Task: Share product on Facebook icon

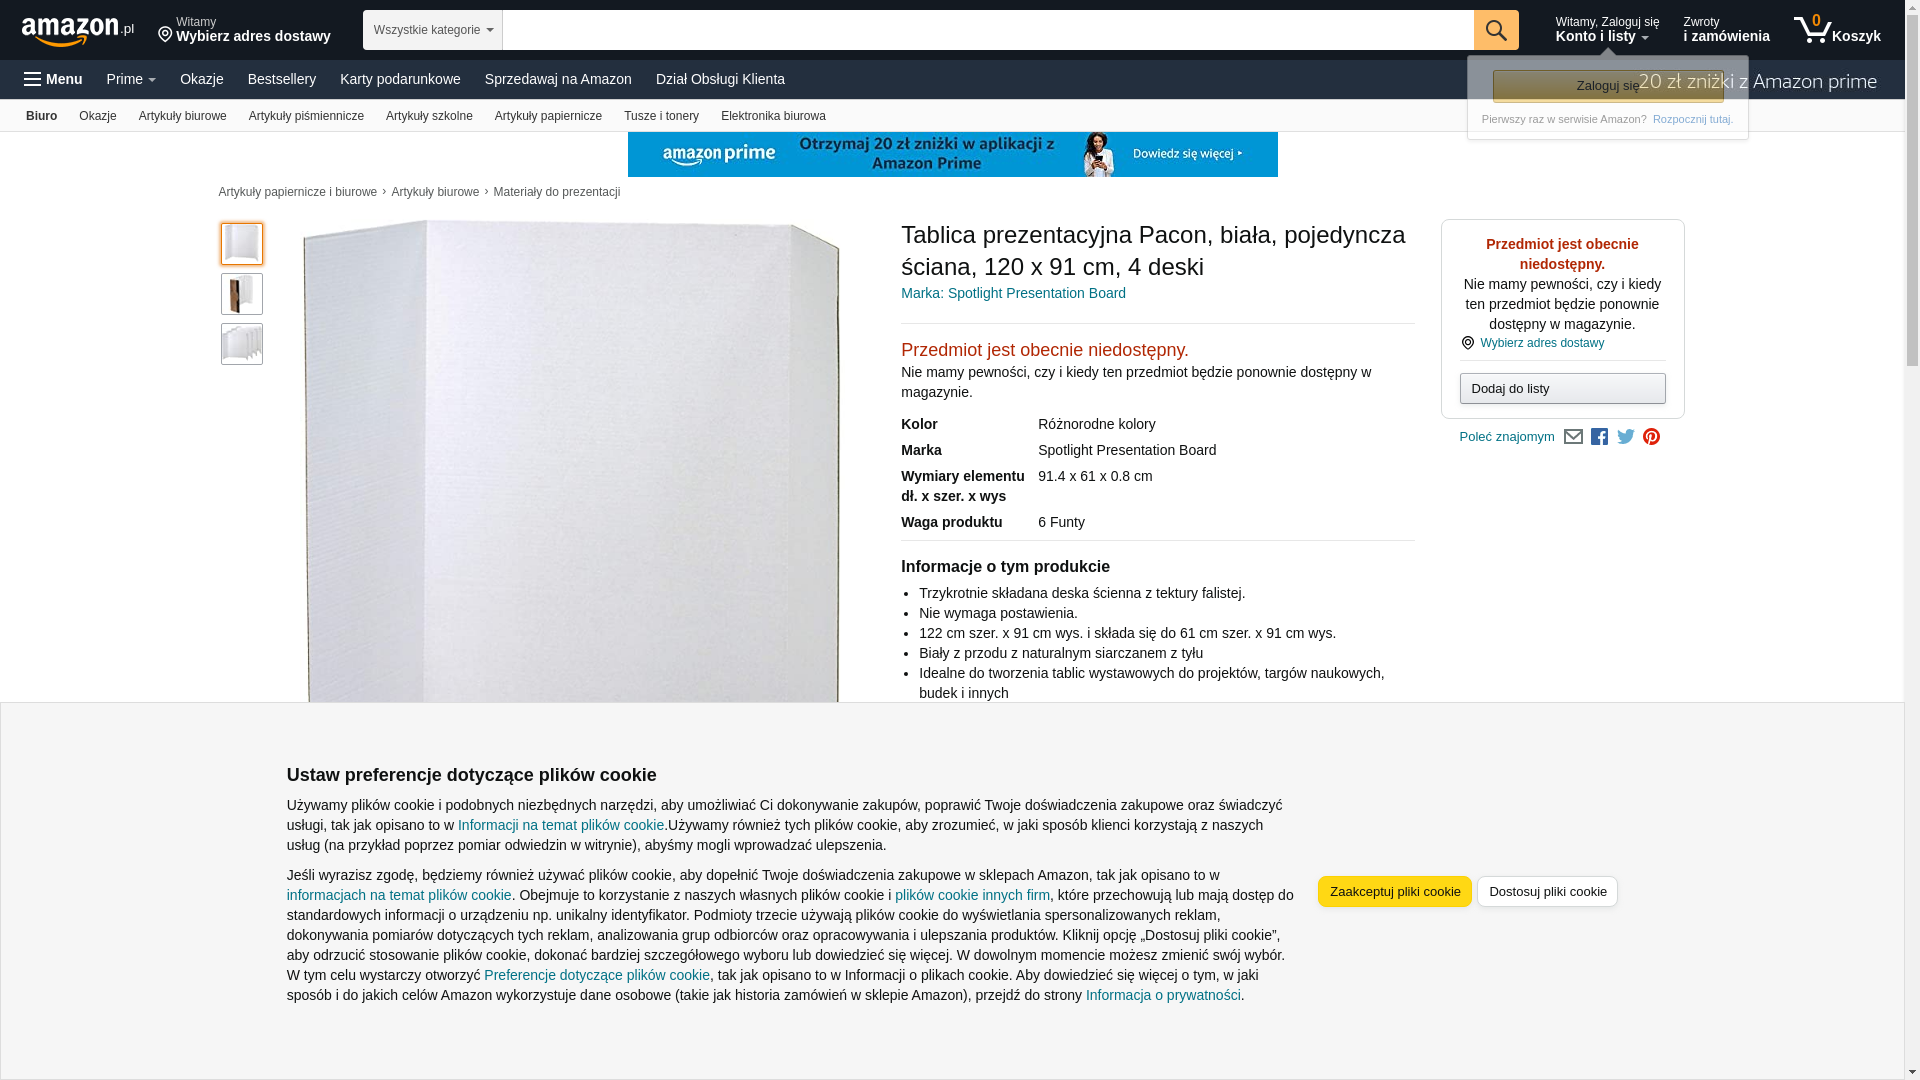Action: [1599, 437]
